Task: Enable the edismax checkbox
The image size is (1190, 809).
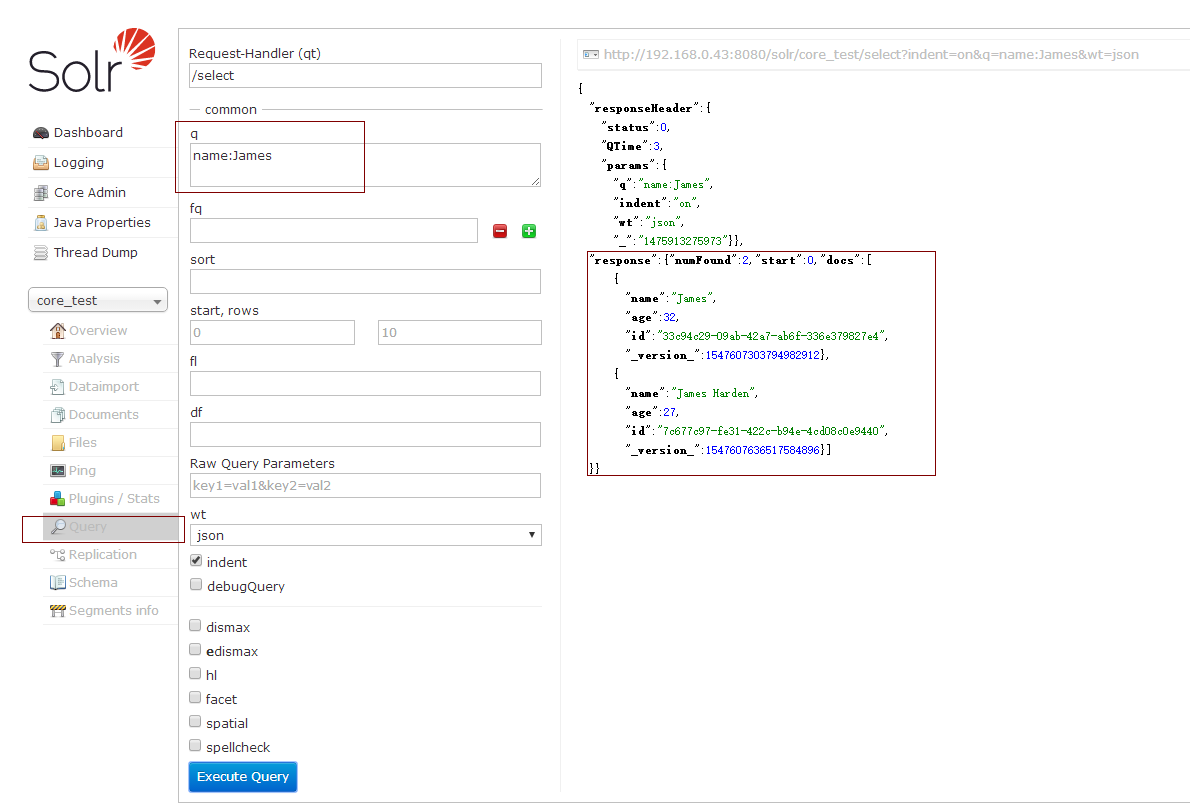Action: (195, 650)
